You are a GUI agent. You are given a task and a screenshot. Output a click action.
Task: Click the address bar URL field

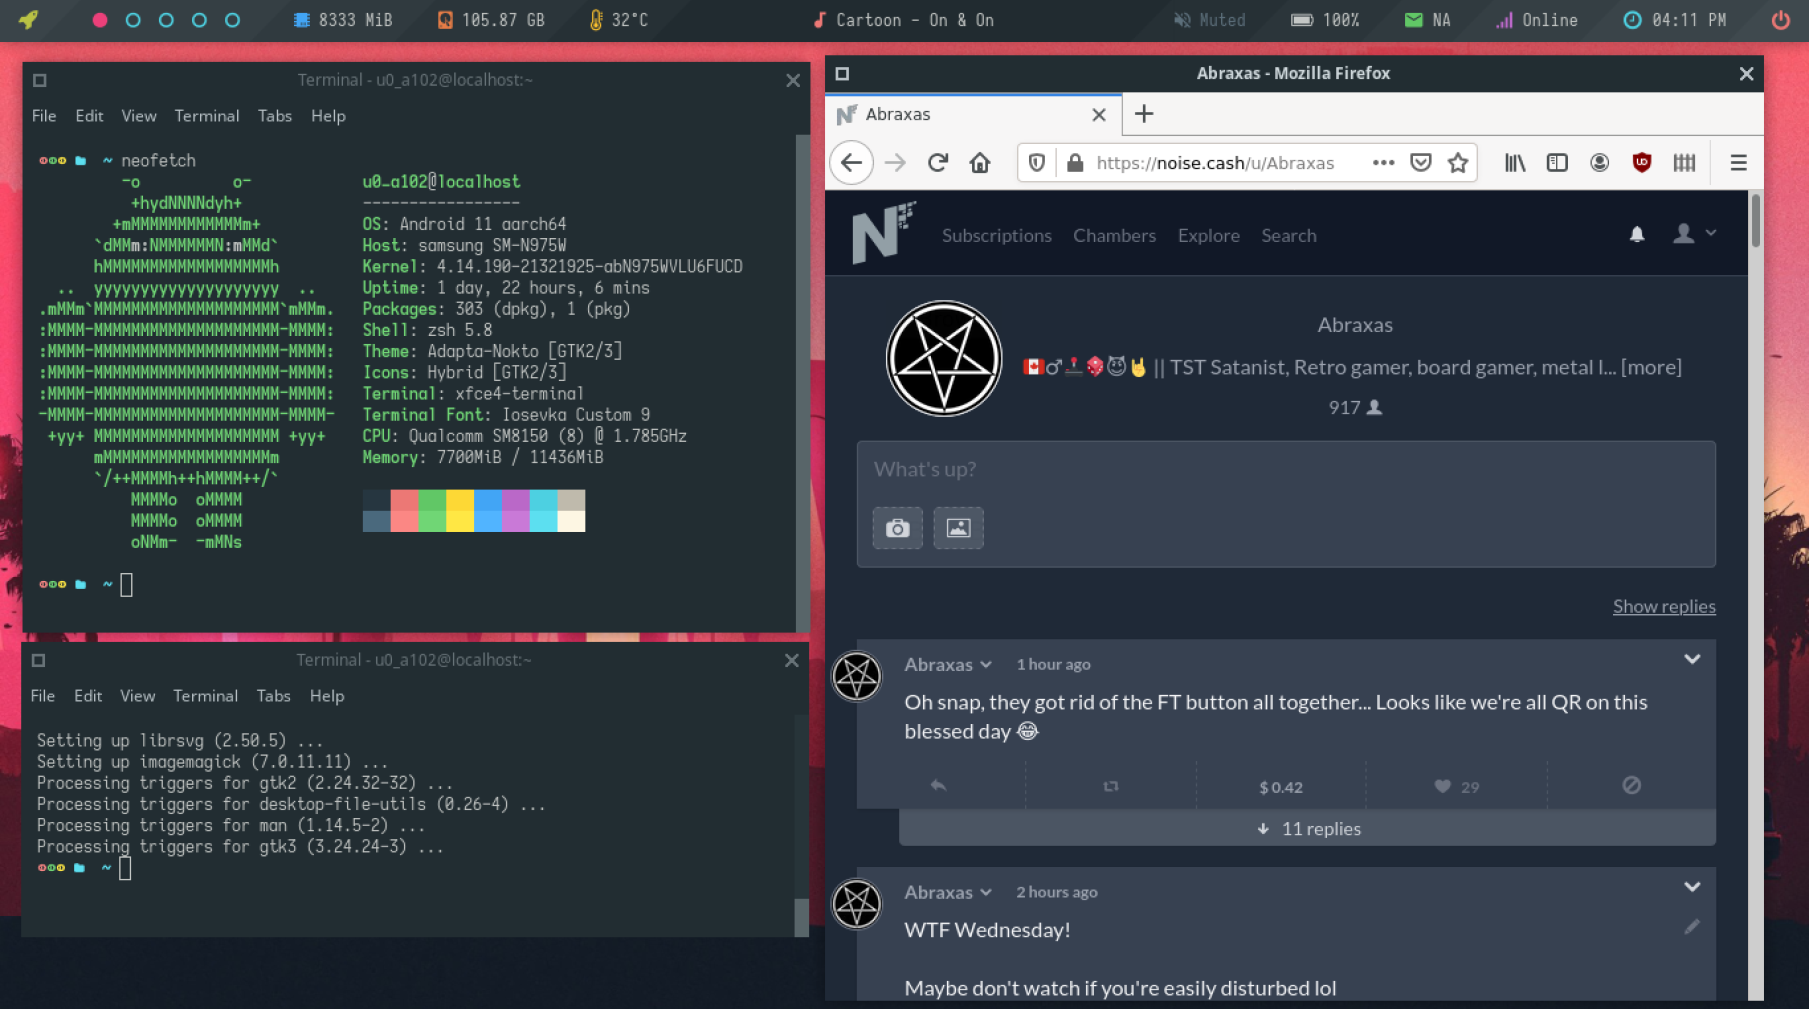point(1215,163)
